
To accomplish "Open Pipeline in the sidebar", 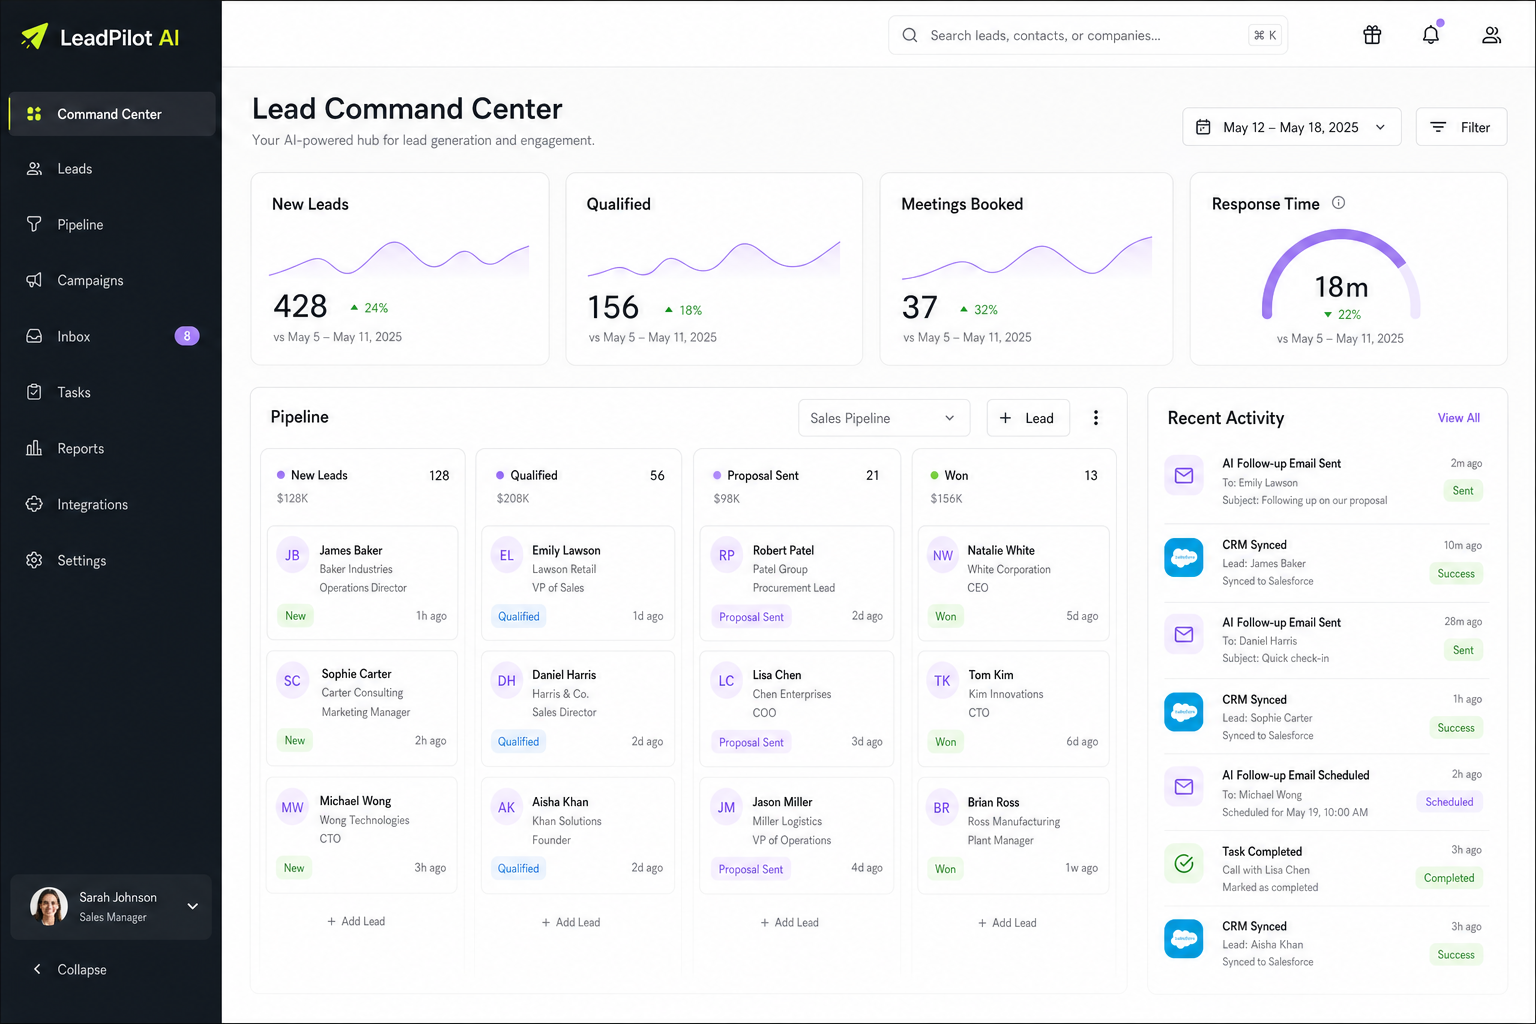I will tap(112, 225).
